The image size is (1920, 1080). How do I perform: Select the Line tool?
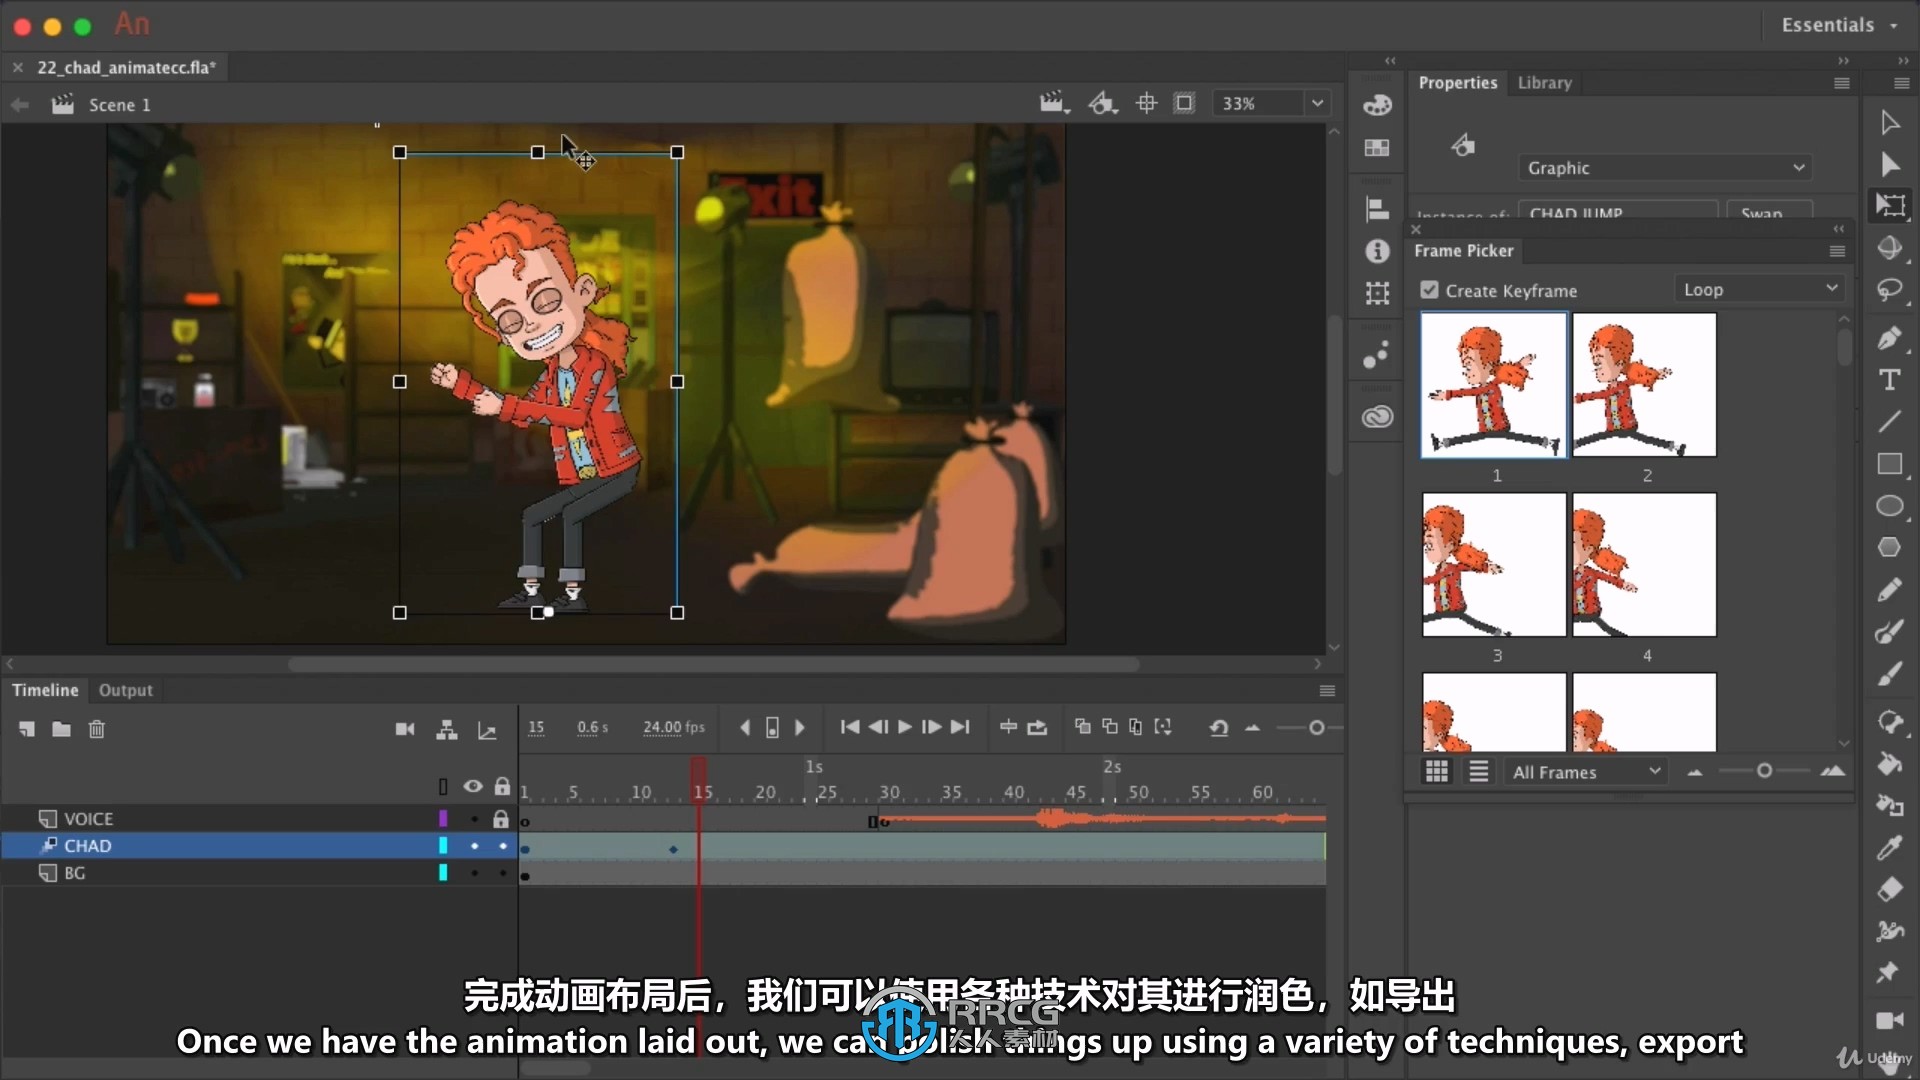[1889, 422]
